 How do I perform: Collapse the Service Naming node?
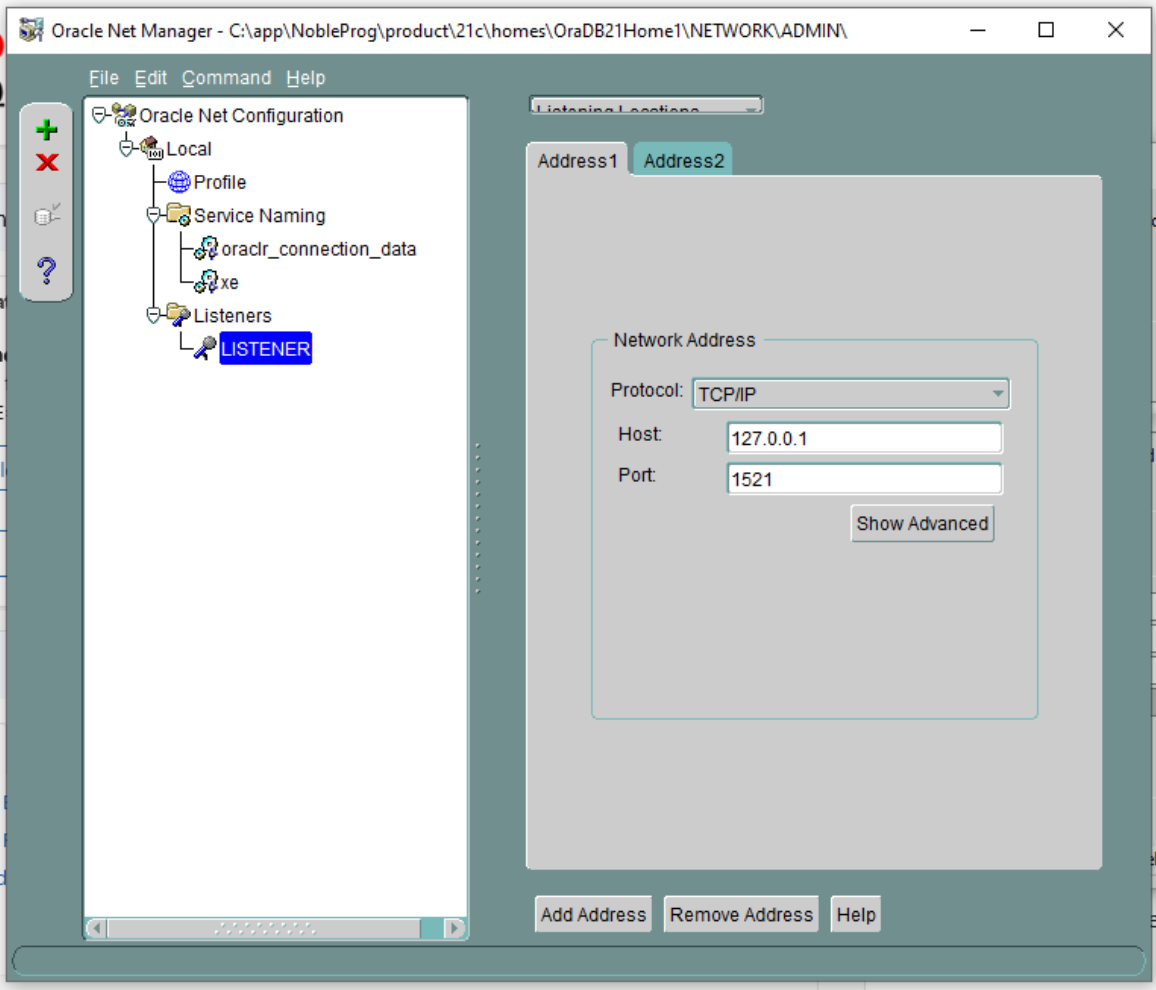[x=153, y=215]
